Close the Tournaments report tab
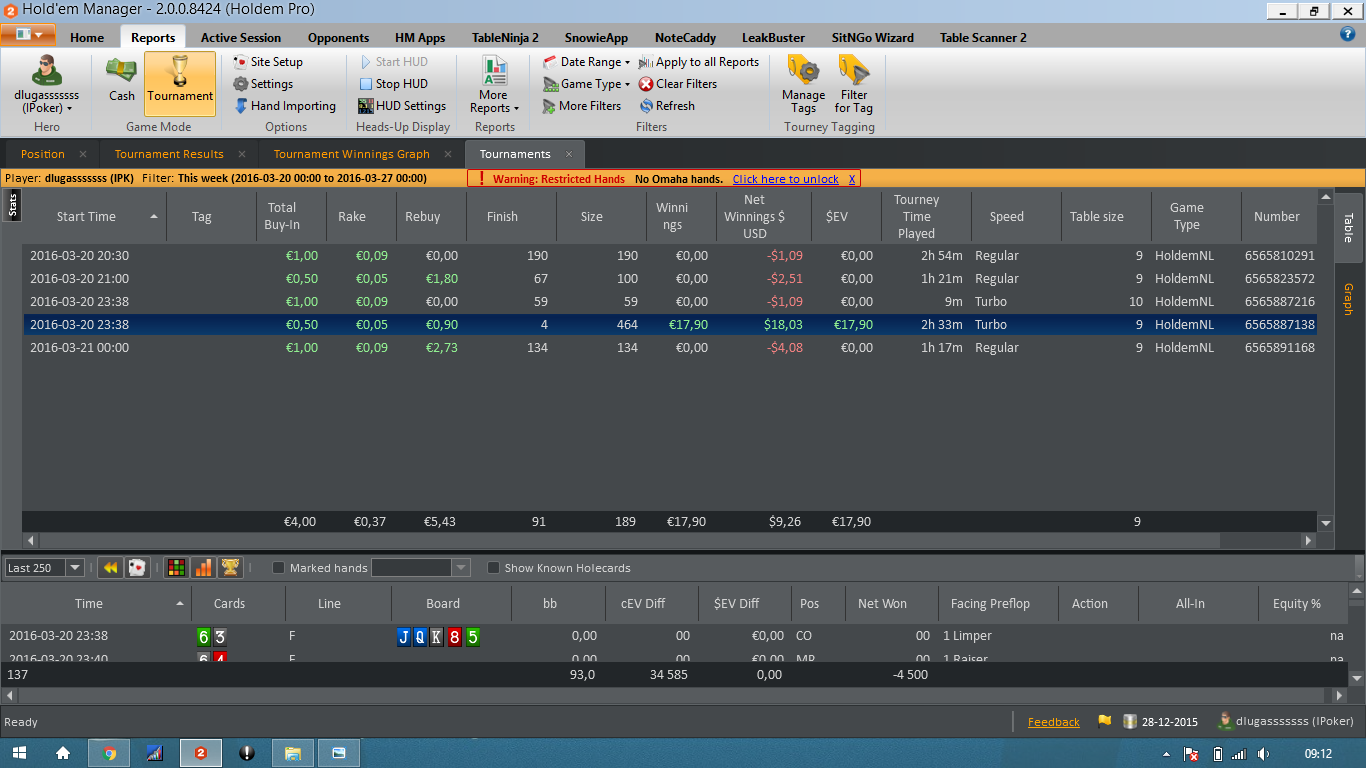This screenshot has height=768, width=1366. [569, 154]
